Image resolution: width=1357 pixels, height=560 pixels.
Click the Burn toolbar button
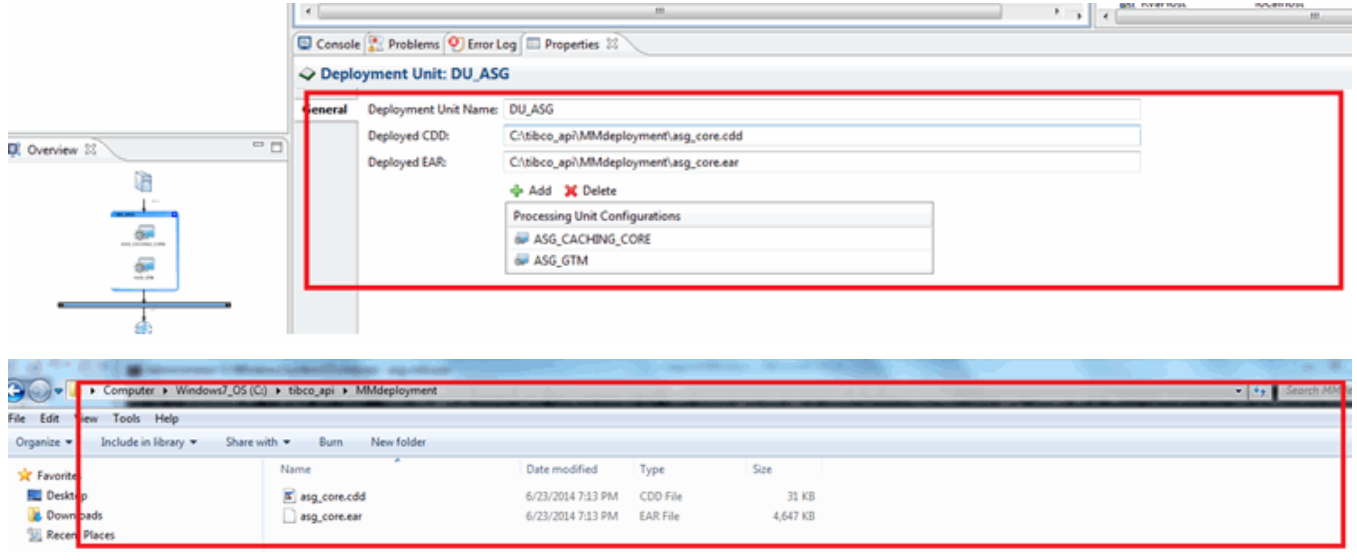tap(331, 442)
